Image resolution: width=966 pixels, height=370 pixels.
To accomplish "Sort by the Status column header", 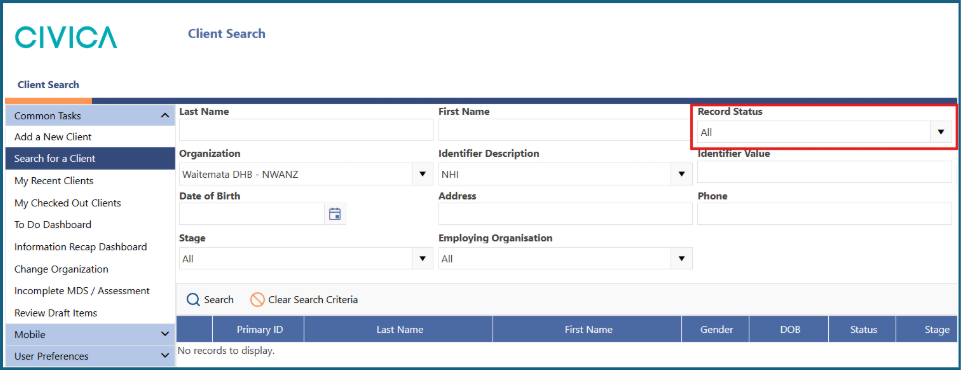I will [x=862, y=329].
